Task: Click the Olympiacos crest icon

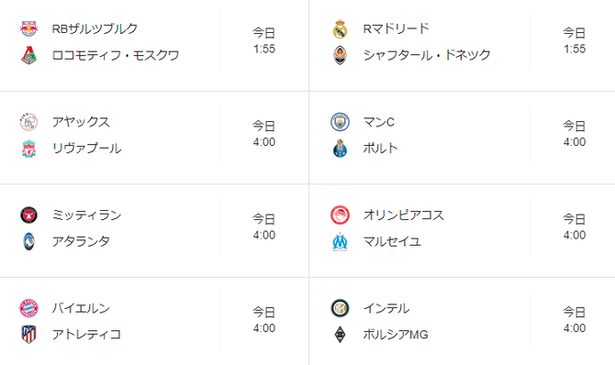Action: tap(340, 215)
